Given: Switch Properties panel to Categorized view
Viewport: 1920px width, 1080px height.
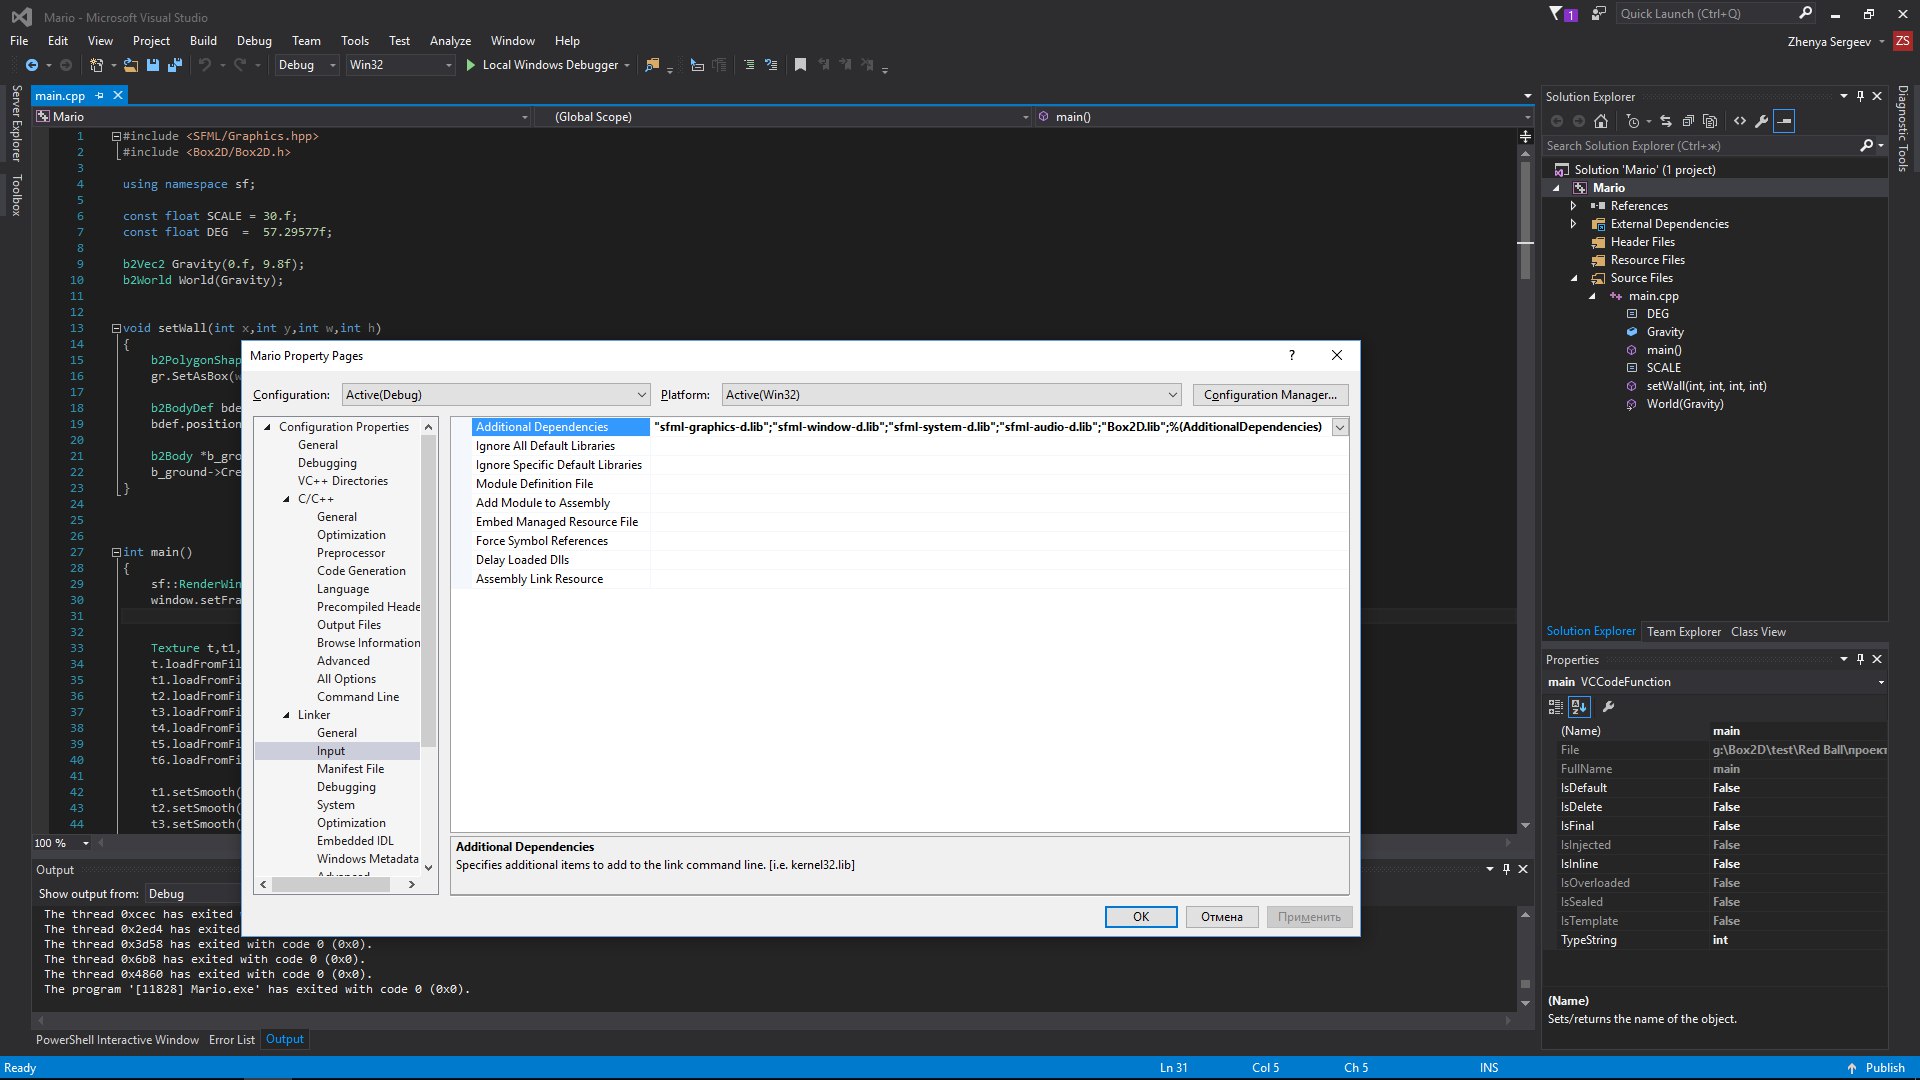Looking at the screenshot, I should click(x=1556, y=707).
